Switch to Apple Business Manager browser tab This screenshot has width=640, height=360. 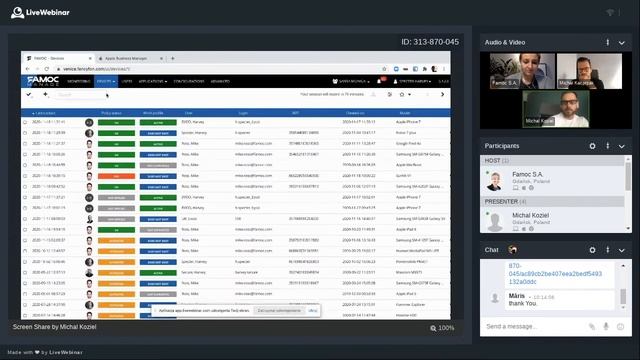[130, 58]
